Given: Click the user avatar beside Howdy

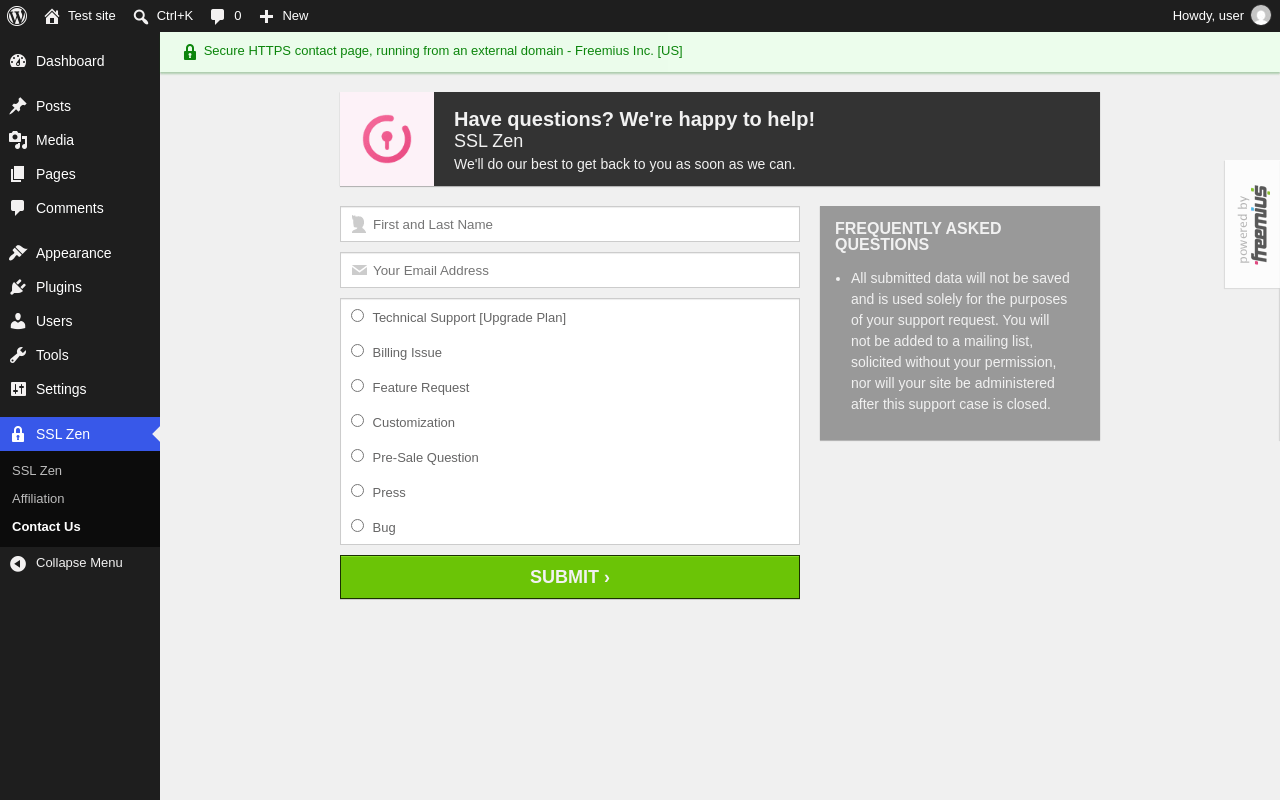Looking at the screenshot, I should 1261,15.
